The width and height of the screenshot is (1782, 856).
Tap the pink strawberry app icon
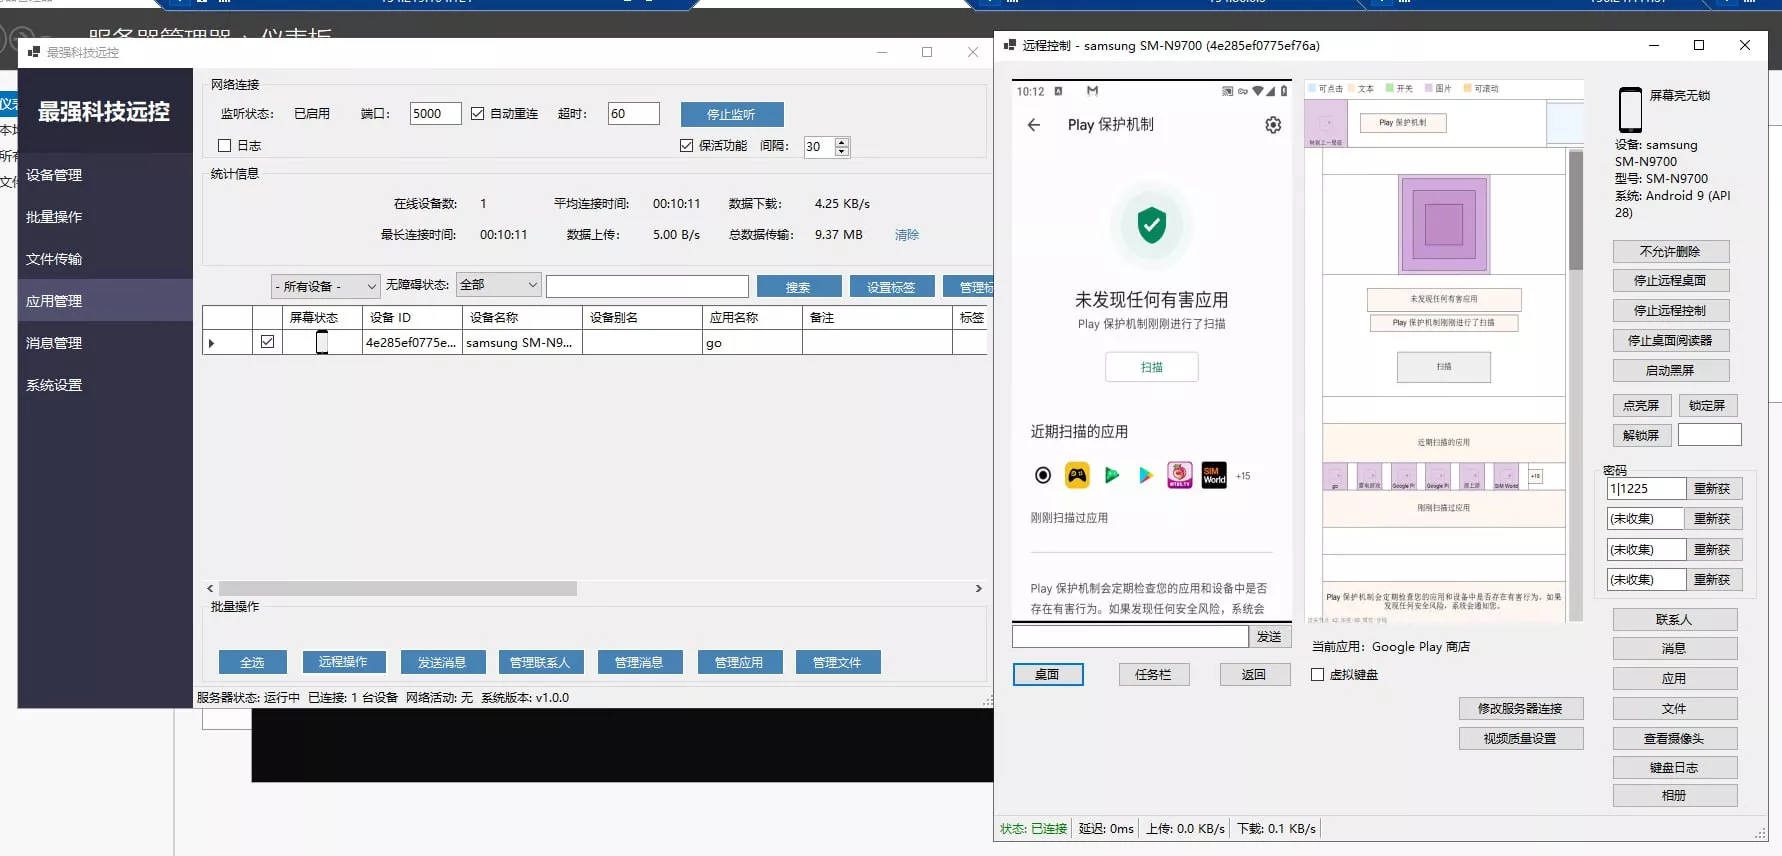point(1180,475)
